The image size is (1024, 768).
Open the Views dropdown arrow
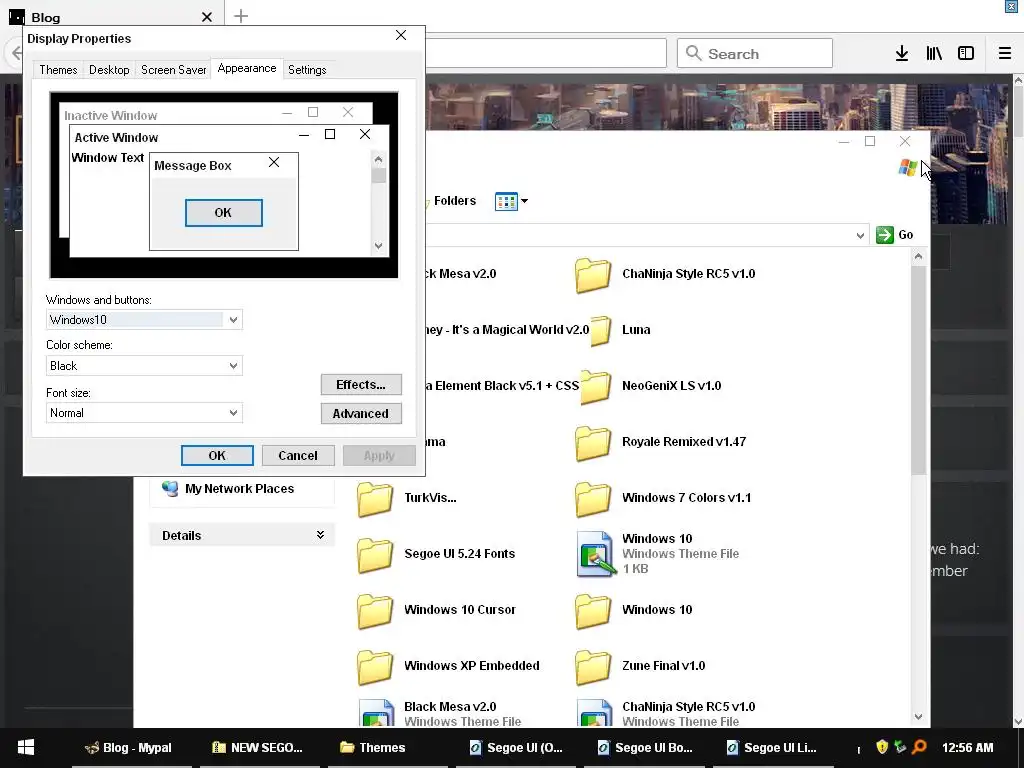(524, 201)
